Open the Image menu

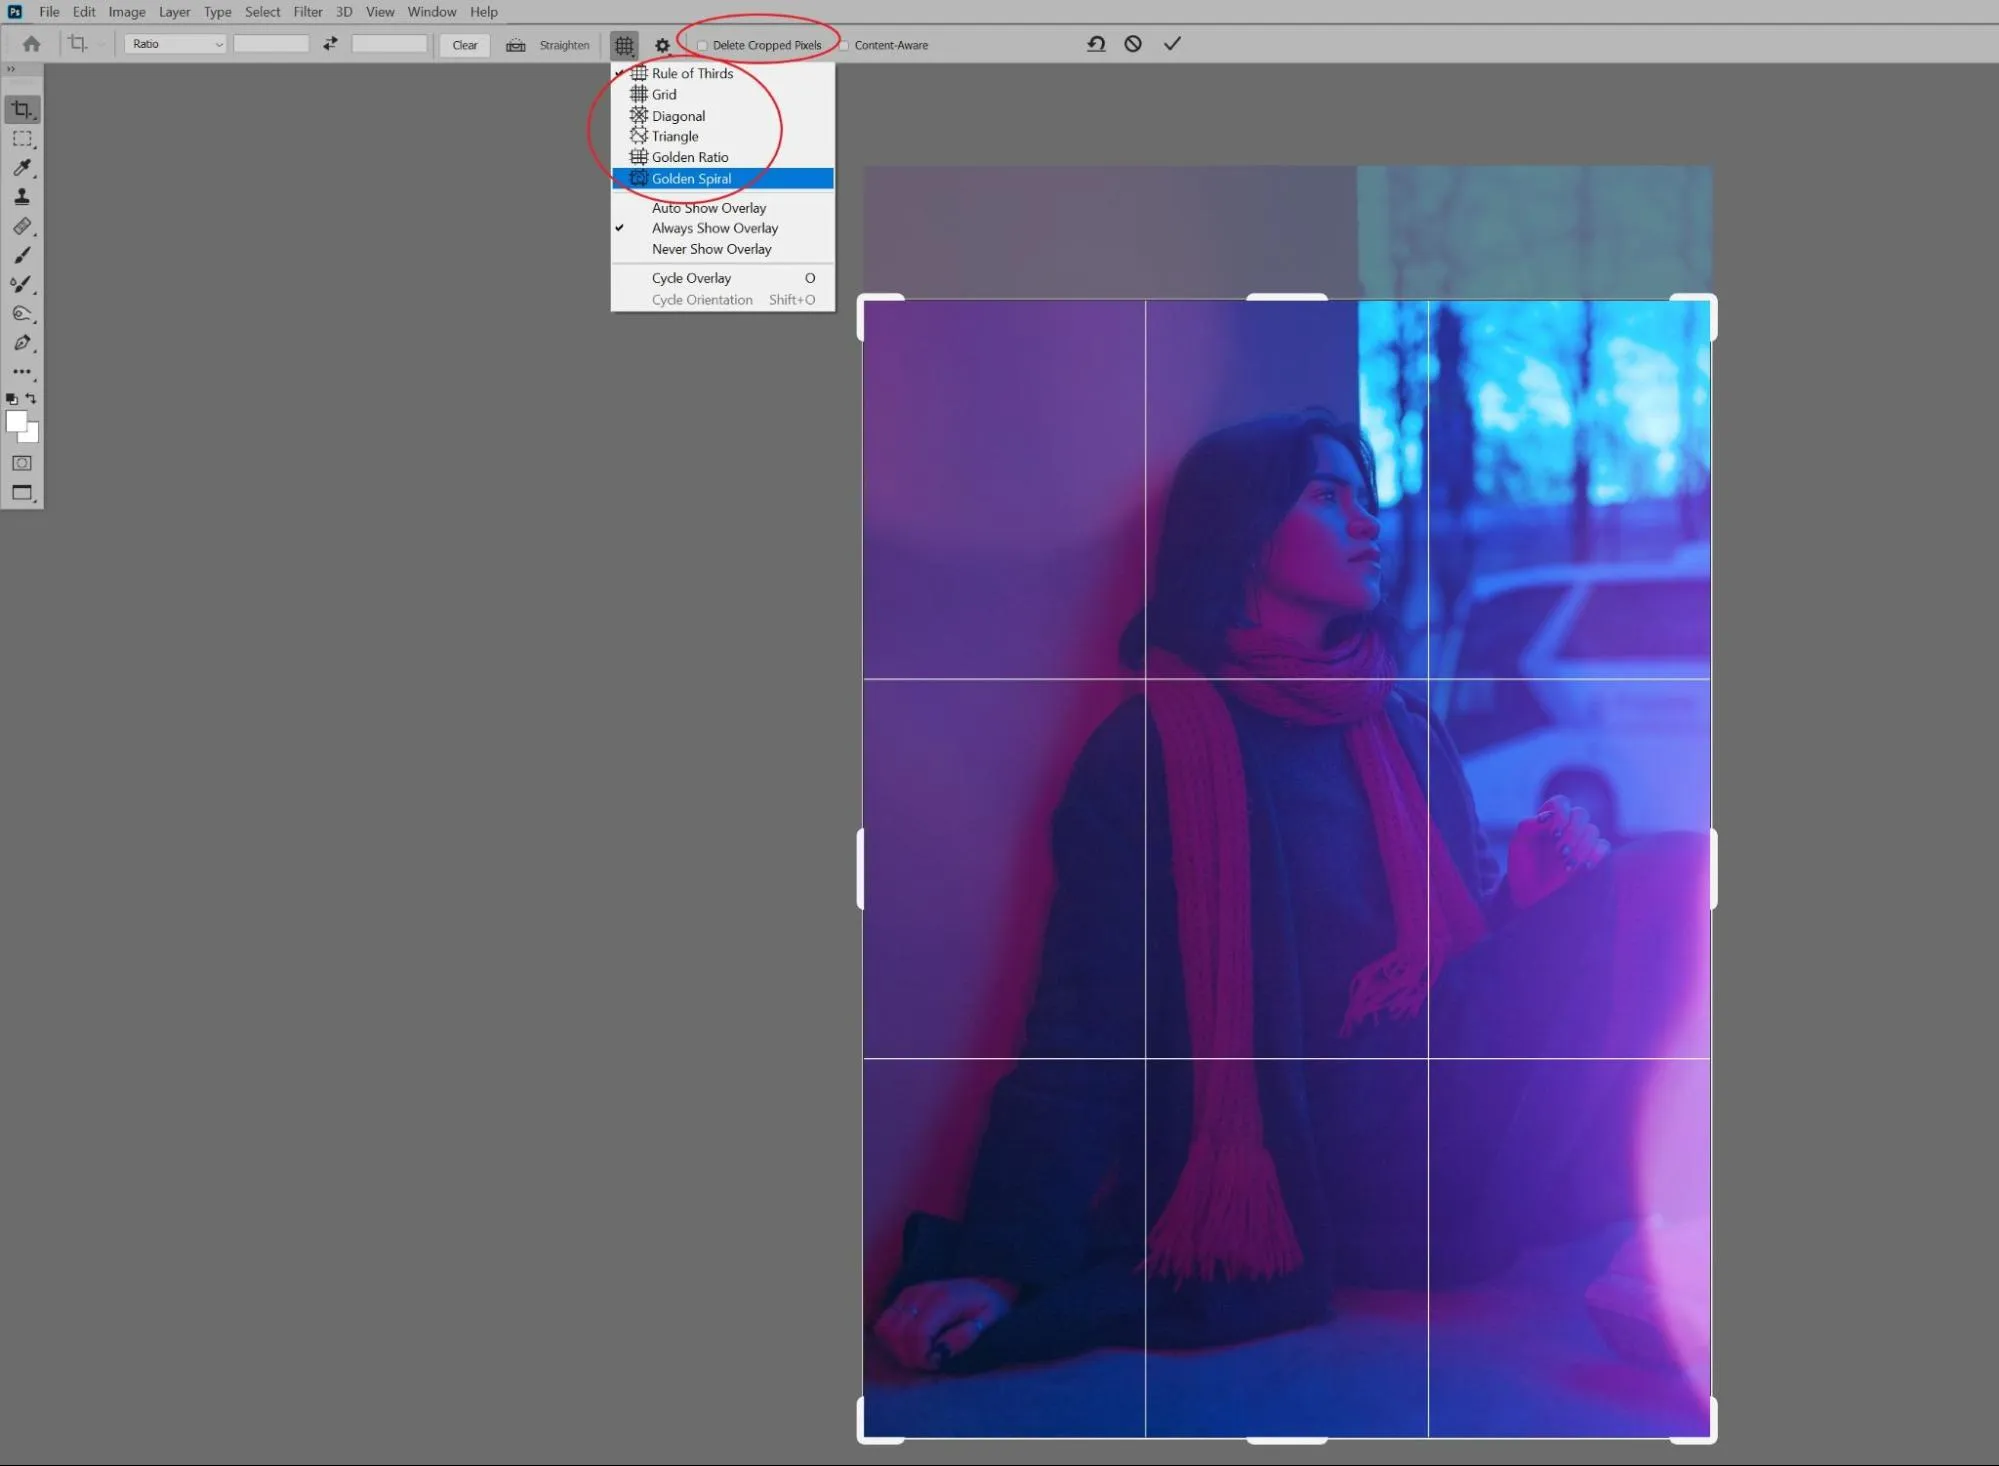click(127, 12)
